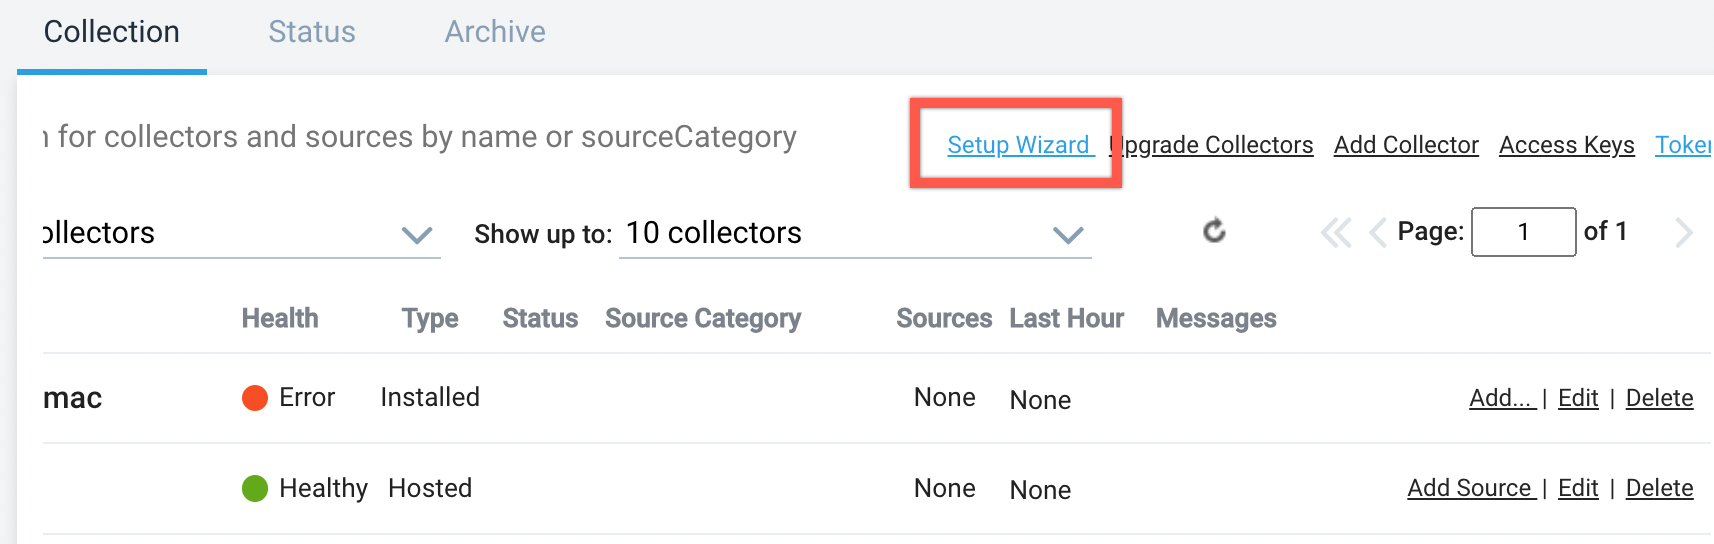The image size is (1714, 544).
Task: Switch to the Status tab
Action: pyautogui.click(x=312, y=32)
